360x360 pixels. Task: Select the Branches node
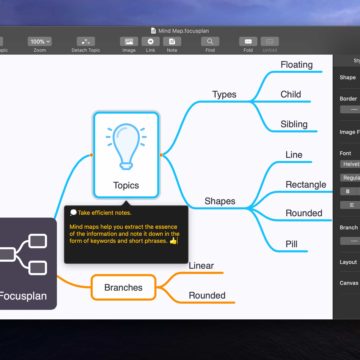click(x=123, y=287)
